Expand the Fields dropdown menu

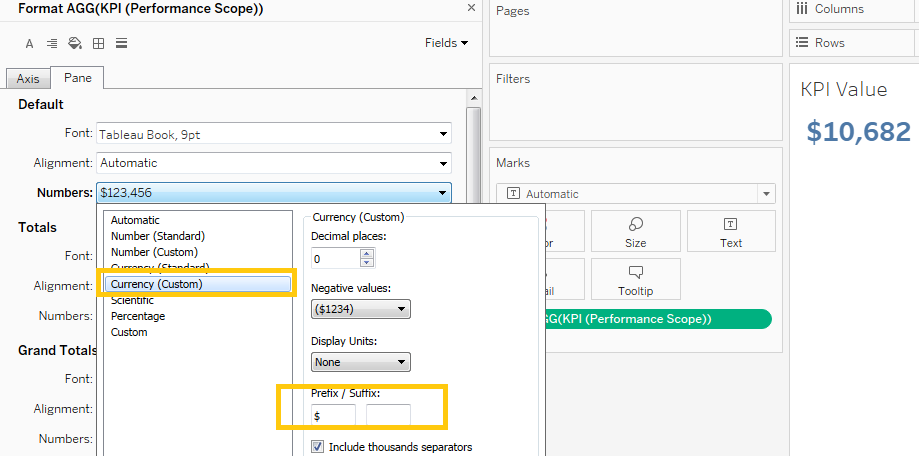point(446,43)
